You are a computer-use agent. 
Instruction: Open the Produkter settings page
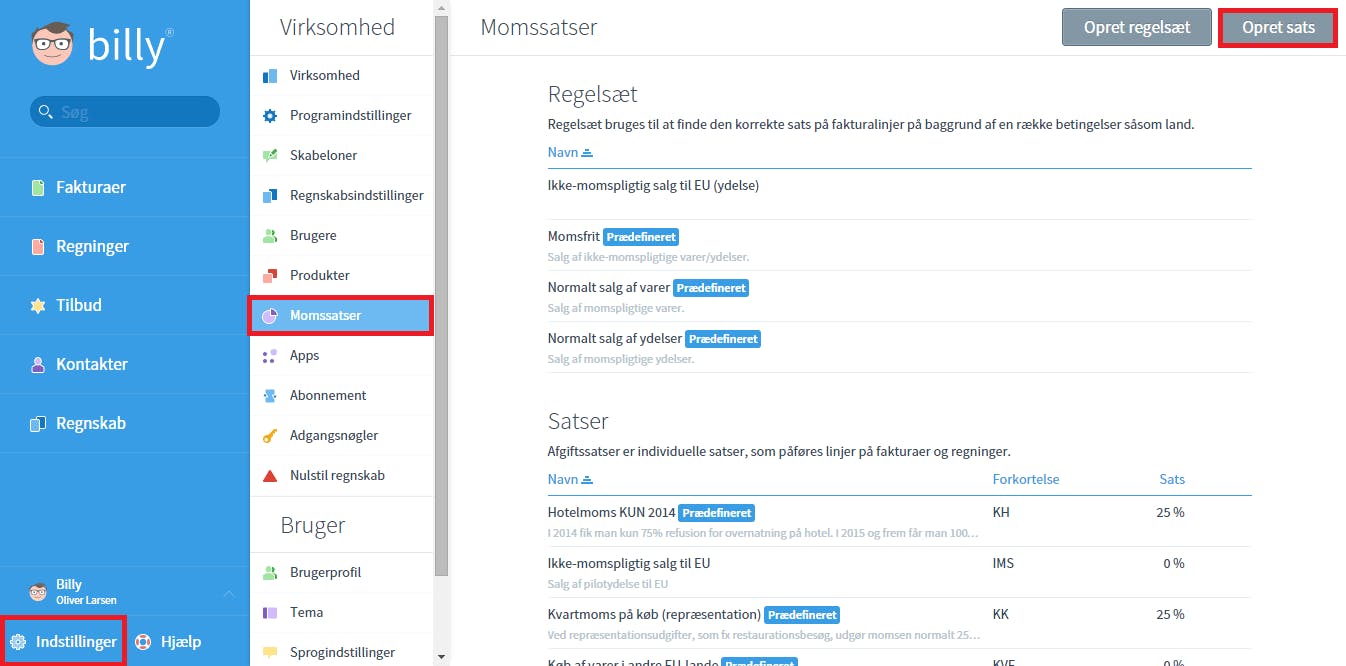341,275
